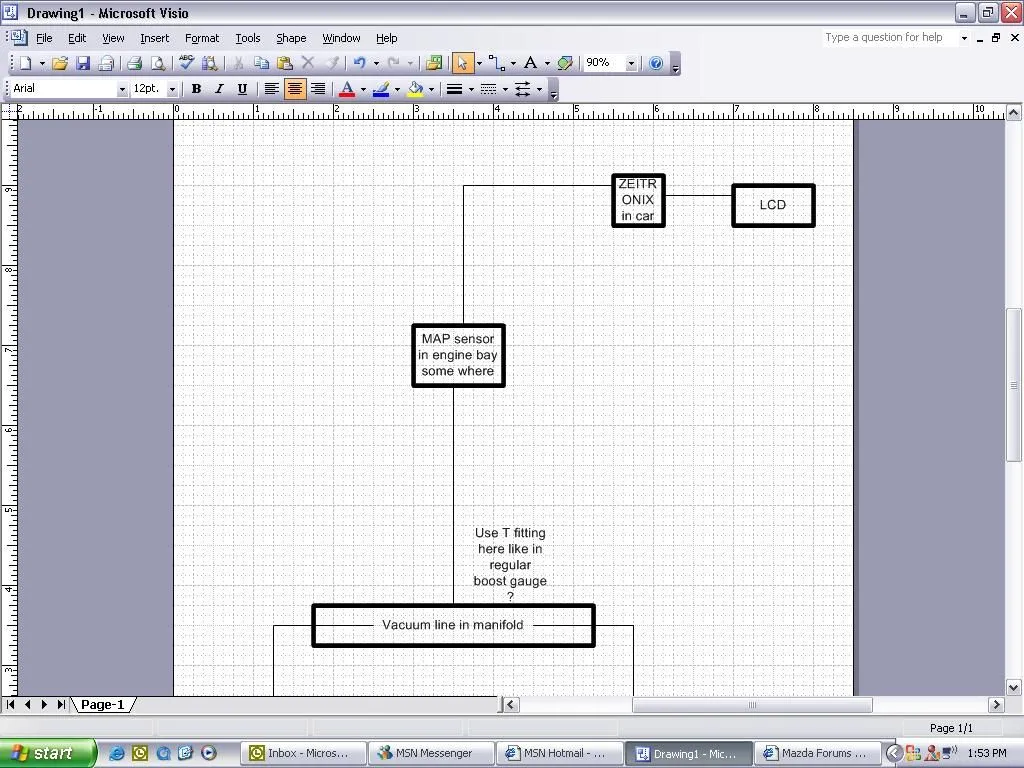Select the Text tool A icon
This screenshot has height=768, width=1024.
click(530, 63)
